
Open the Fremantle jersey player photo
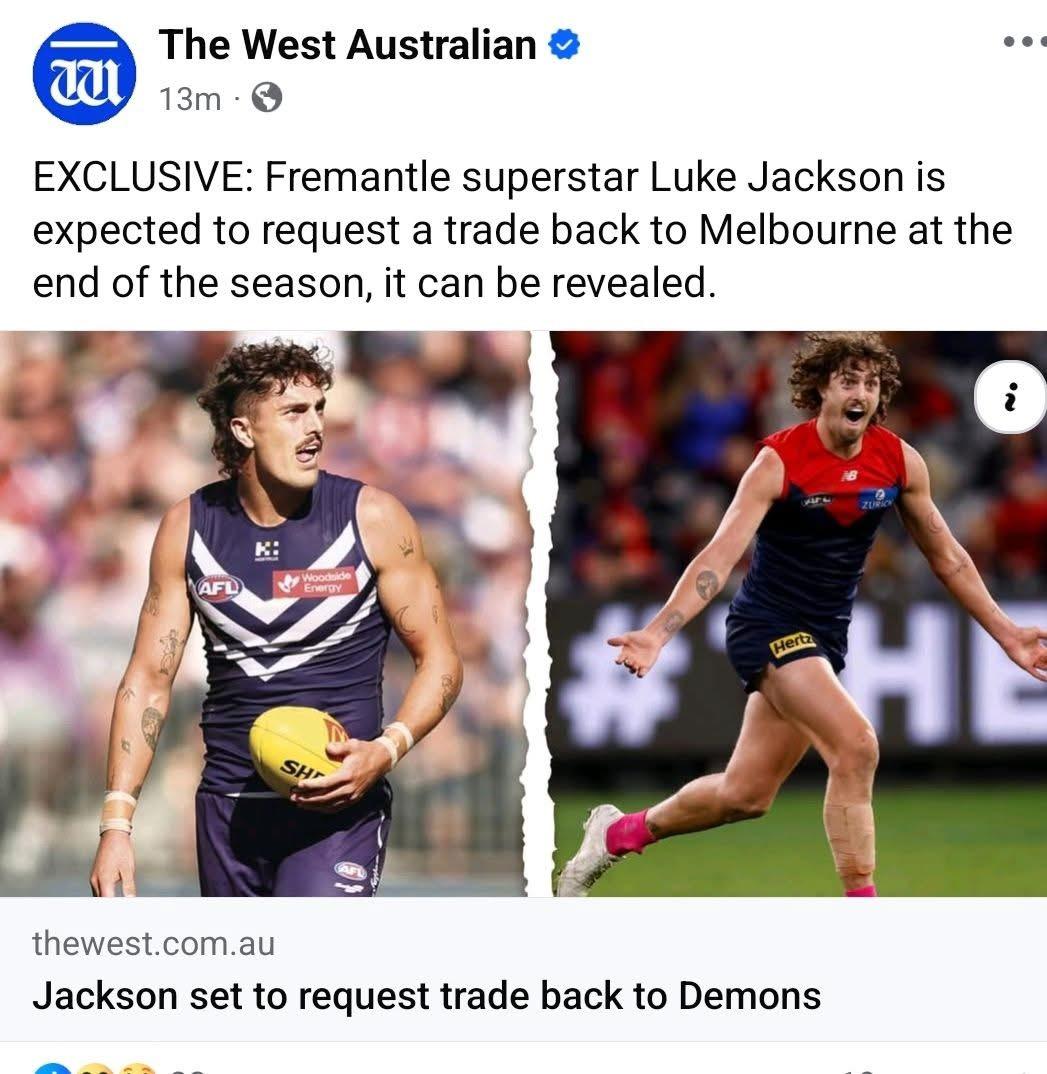264,614
